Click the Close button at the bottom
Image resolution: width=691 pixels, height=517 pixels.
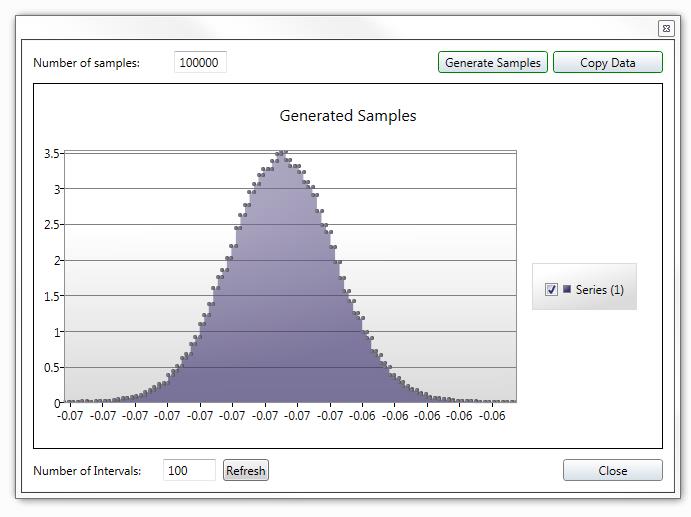click(x=613, y=470)
